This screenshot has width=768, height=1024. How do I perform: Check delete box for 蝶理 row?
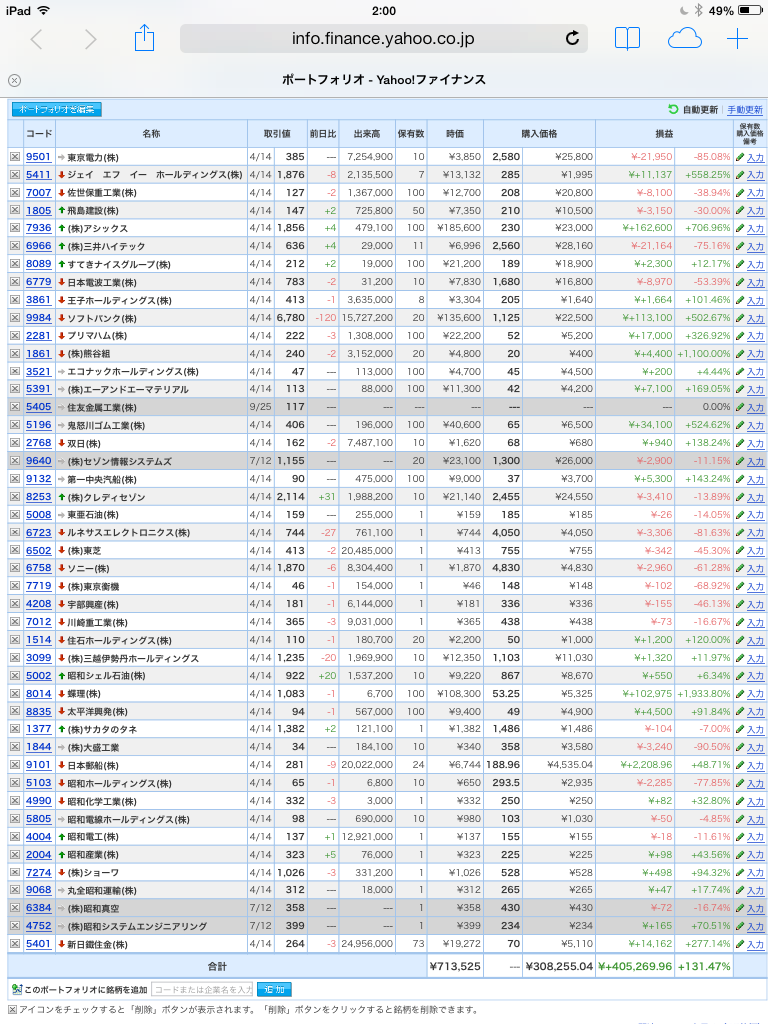point(15,694)
